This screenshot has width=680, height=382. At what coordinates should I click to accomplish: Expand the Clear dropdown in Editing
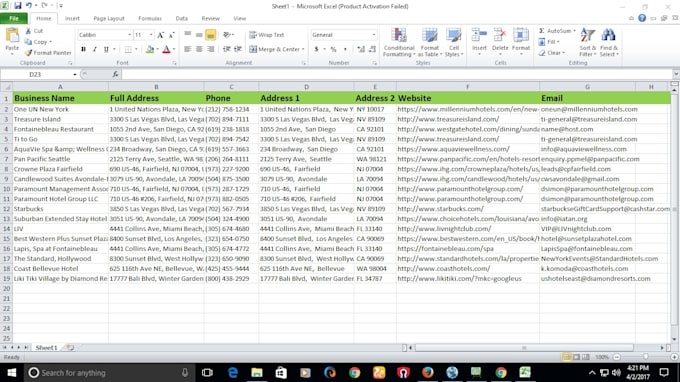tap(563, 53)
